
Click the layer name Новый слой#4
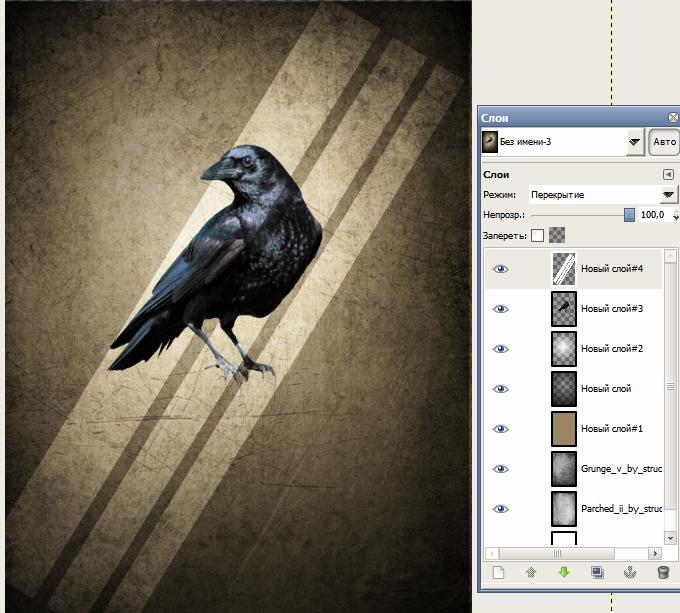tap(612, 269)
